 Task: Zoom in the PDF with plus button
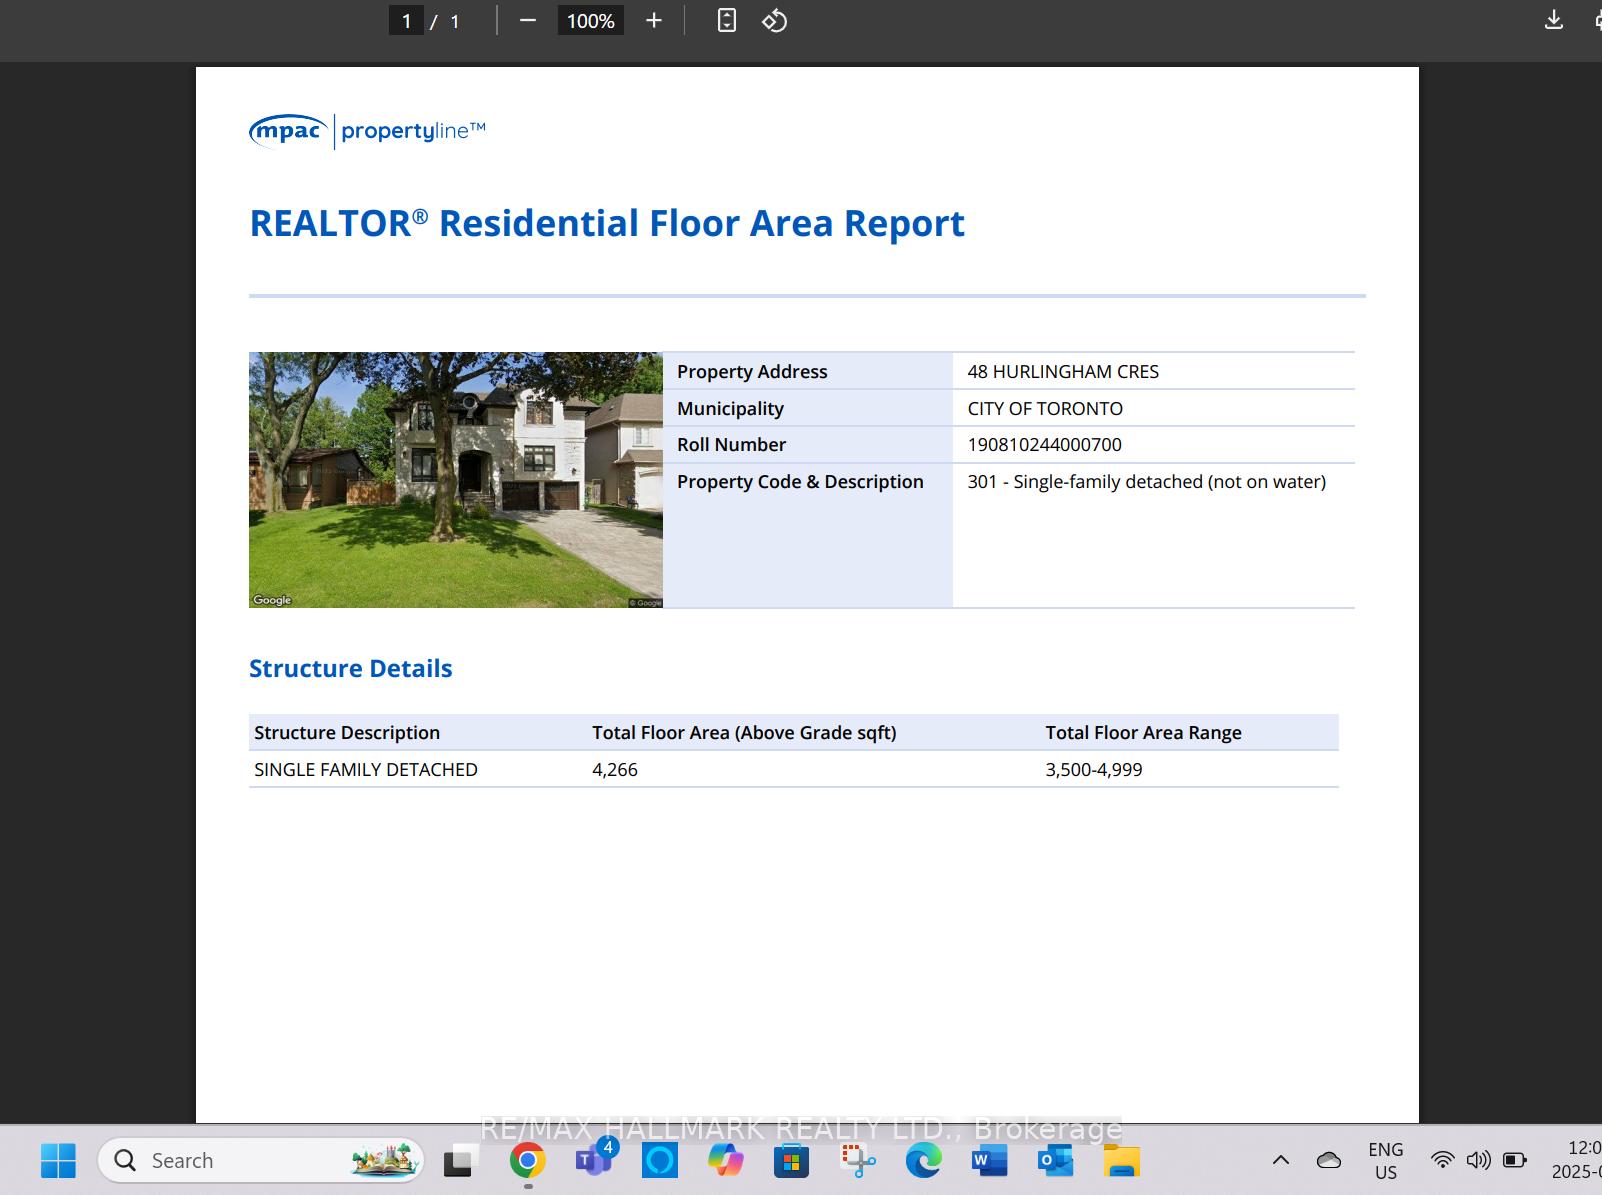(654, 20)
